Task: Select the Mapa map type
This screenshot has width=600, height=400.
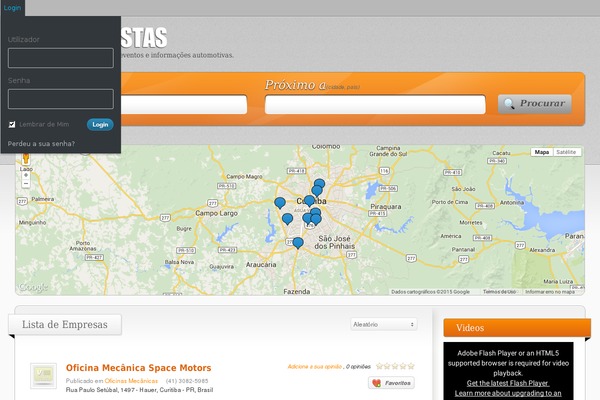Action: click(x=542, y=152)
